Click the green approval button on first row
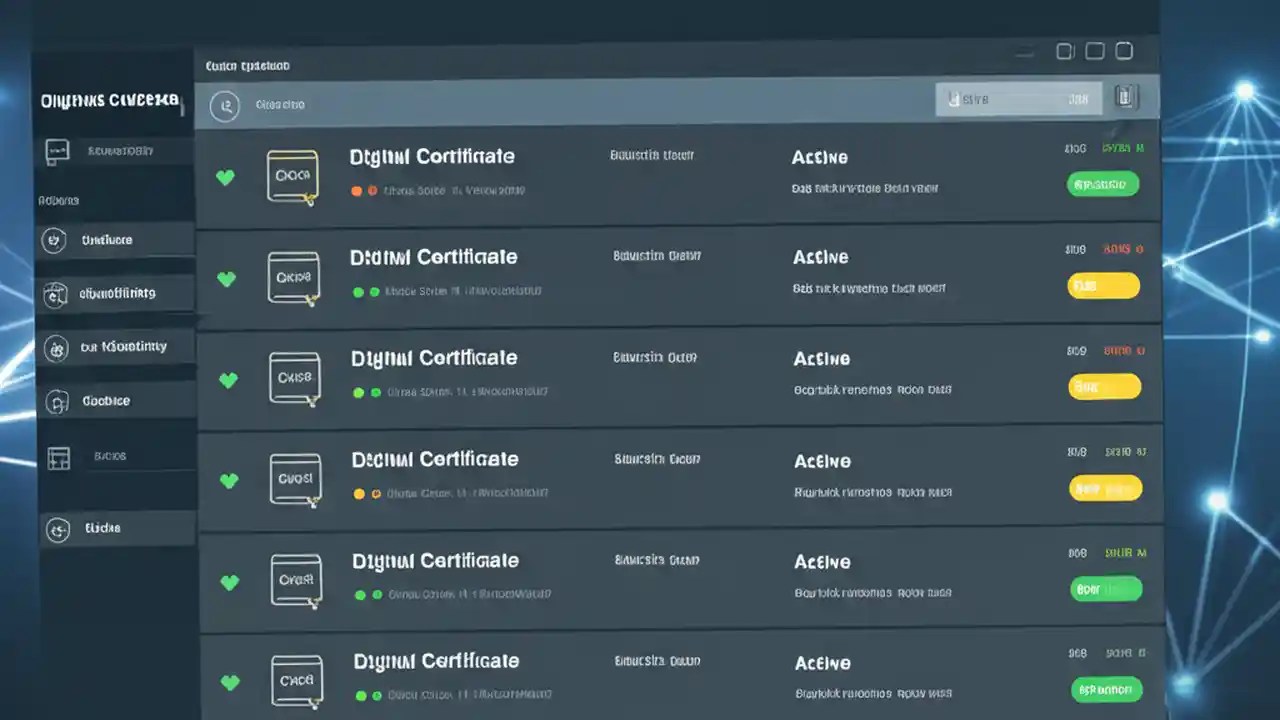The height and width of the screenshot is (720, 1280). click(x=1102, y=184)
